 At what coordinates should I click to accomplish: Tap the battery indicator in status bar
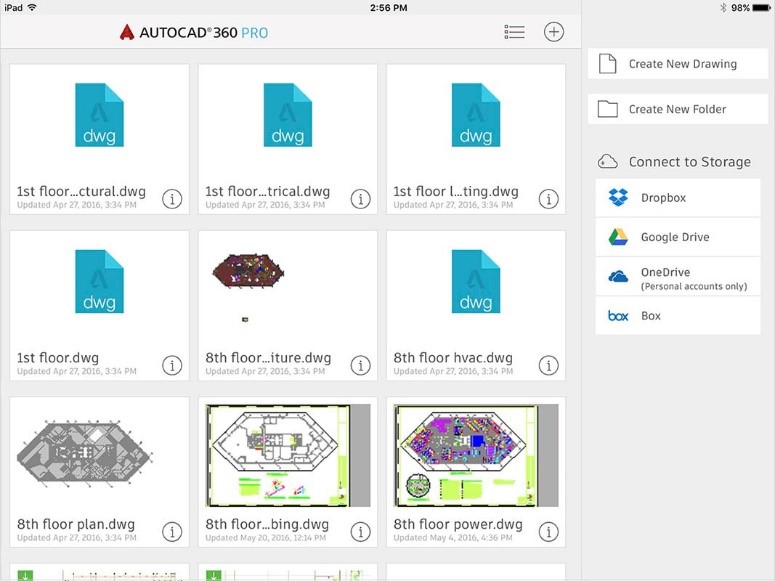click(761, 7)
